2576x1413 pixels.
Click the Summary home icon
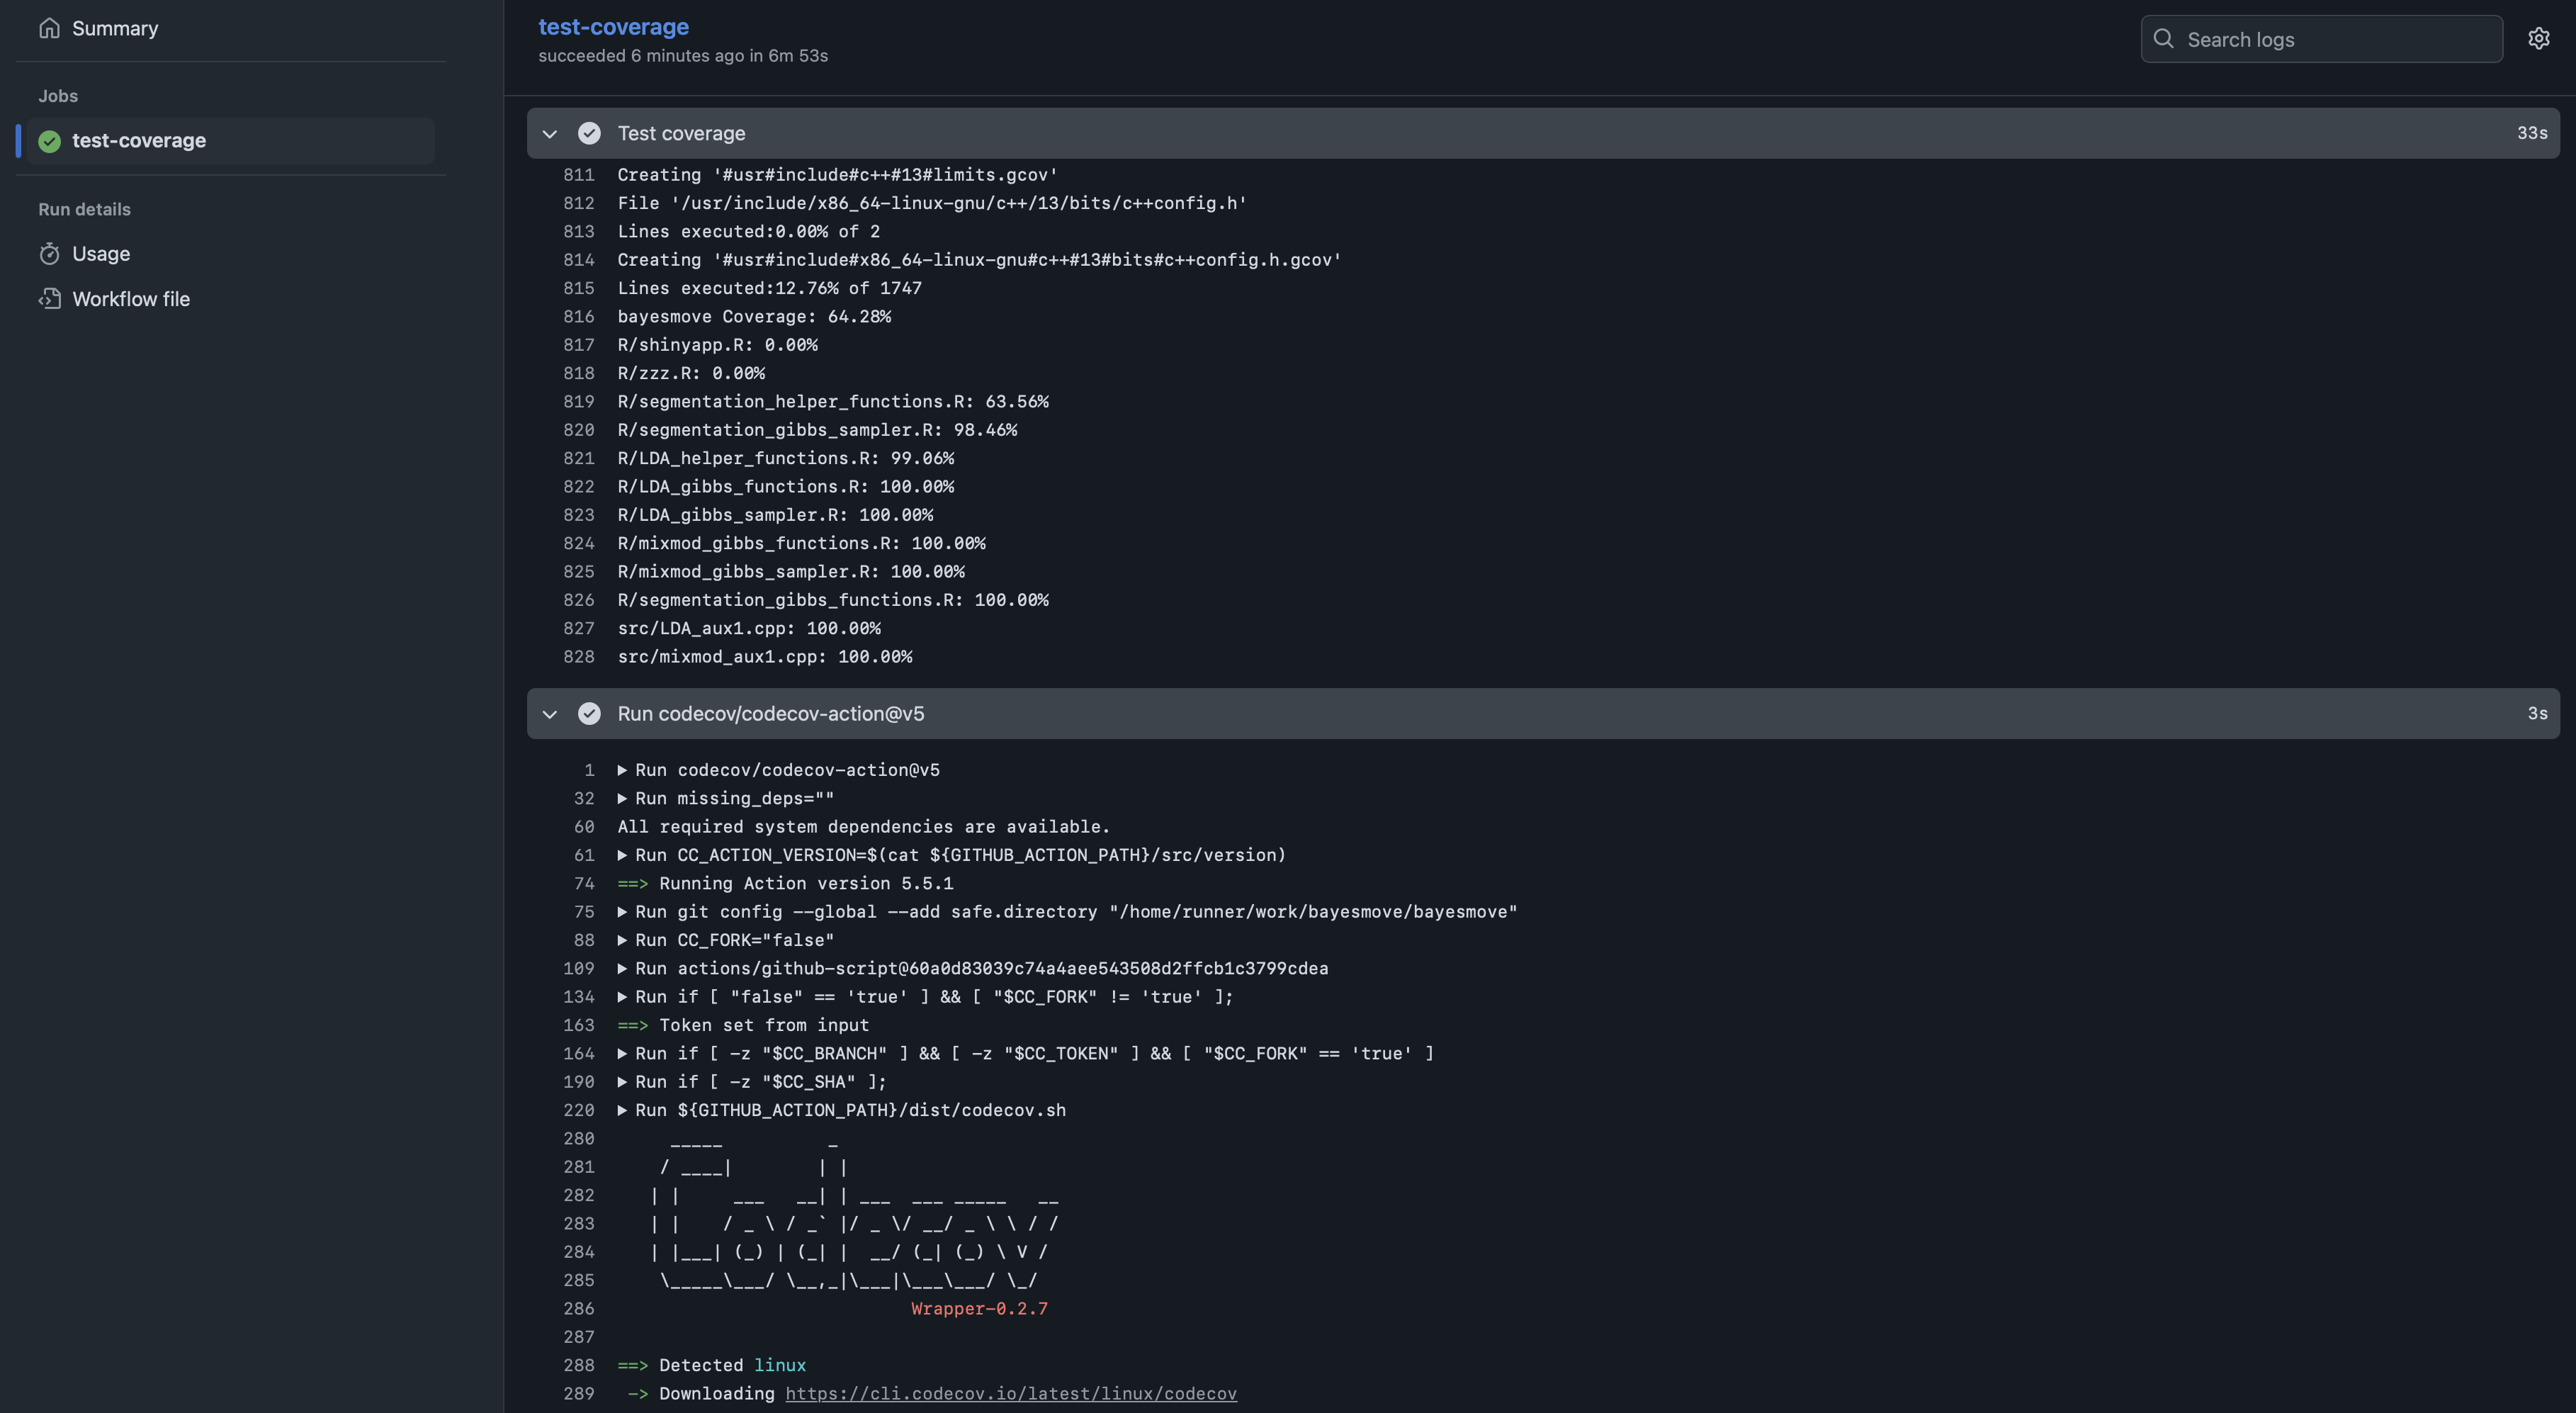point(49,28)
